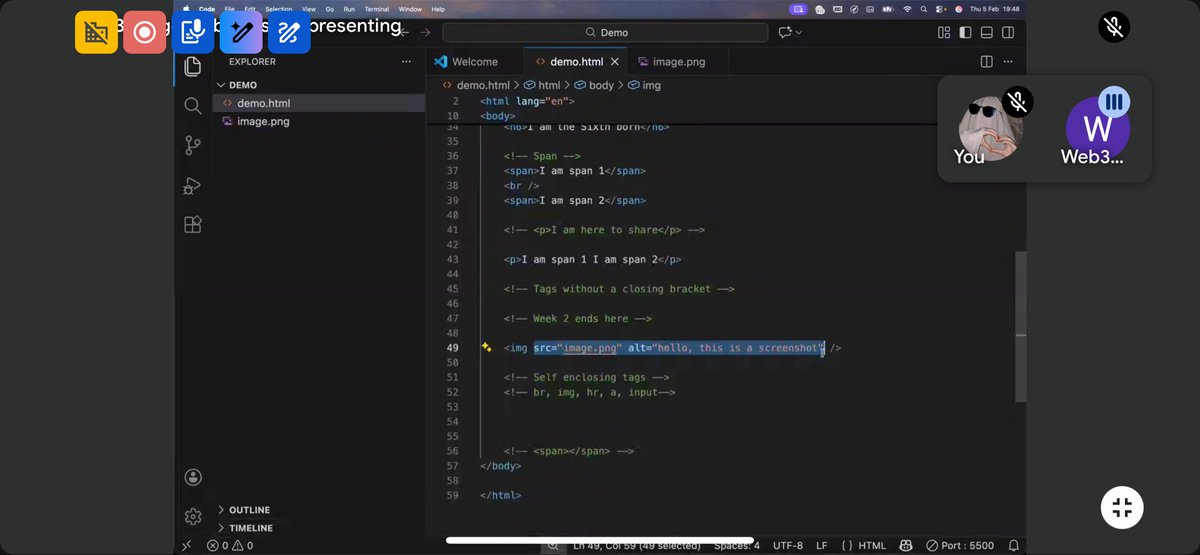Click the remote window icon in status bar
The width and height of the screenshot is (1200, 555).
(x=186, y=545)
